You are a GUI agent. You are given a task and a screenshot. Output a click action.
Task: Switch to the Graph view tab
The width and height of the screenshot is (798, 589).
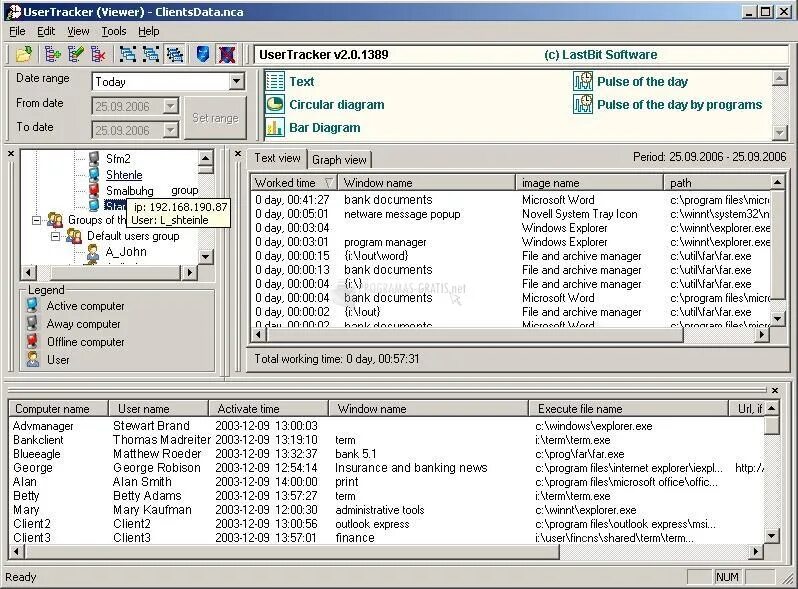[x=339, y=160]
